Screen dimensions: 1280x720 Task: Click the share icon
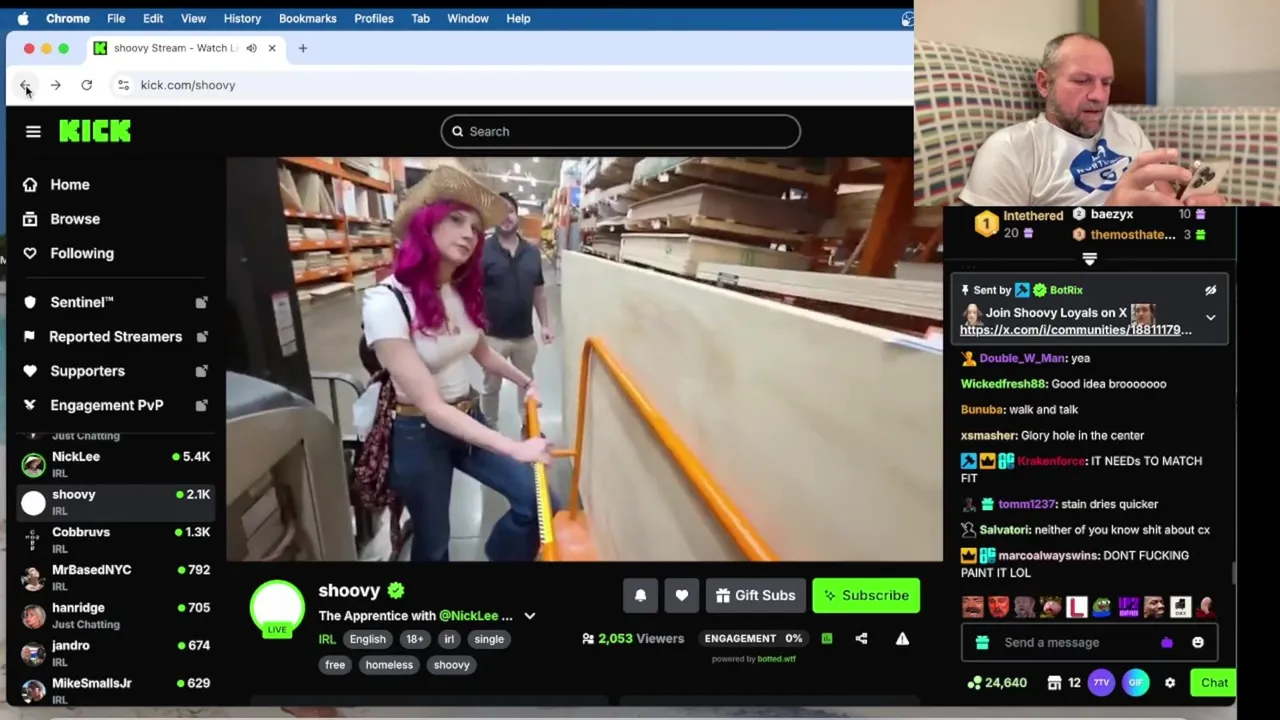(861, 638)
